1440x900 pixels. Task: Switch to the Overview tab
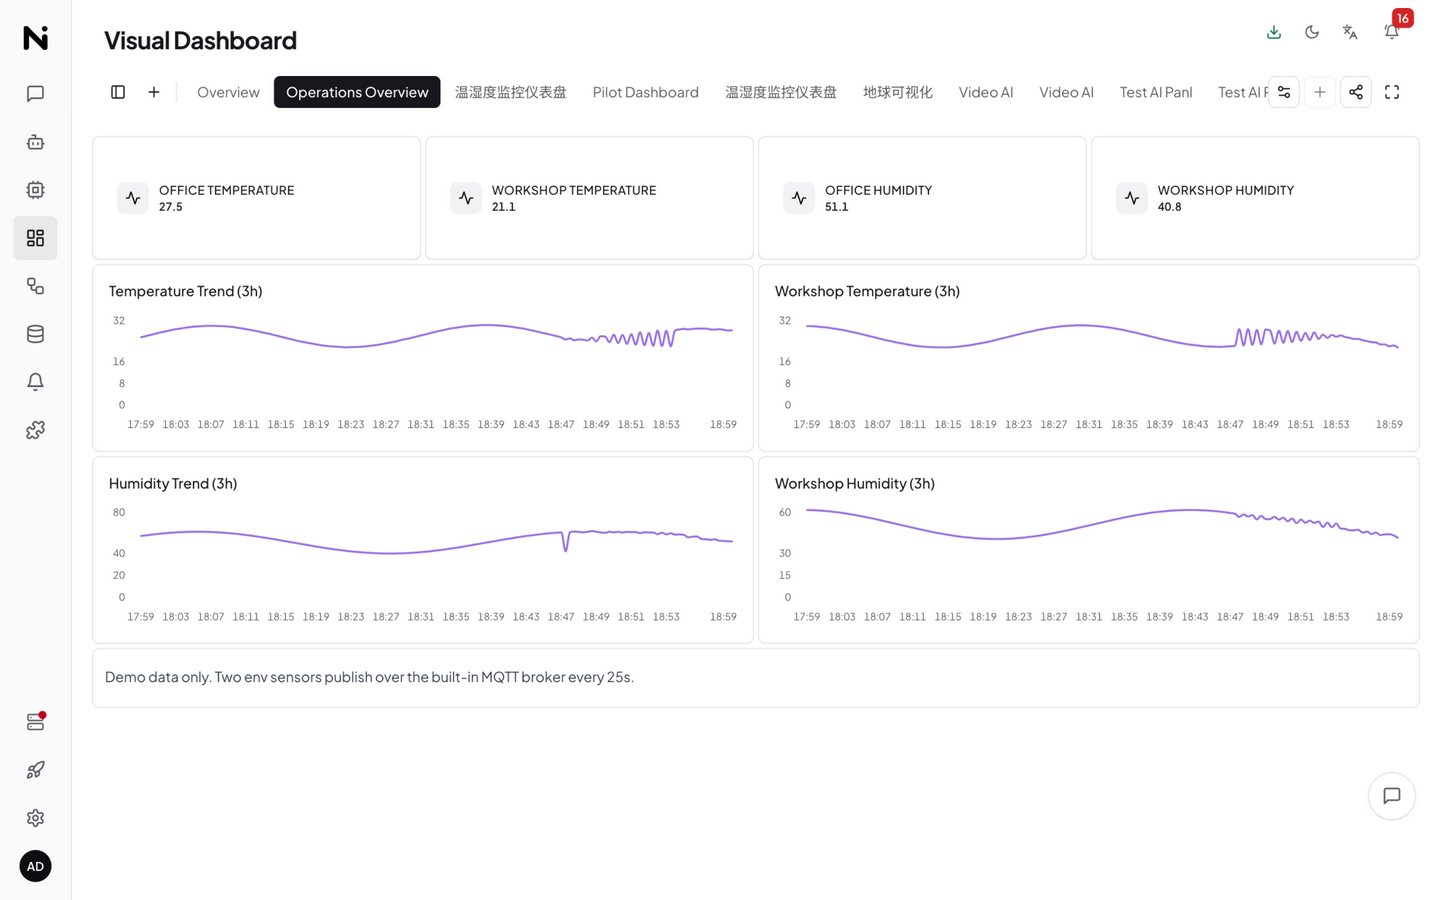pos(228,92)
